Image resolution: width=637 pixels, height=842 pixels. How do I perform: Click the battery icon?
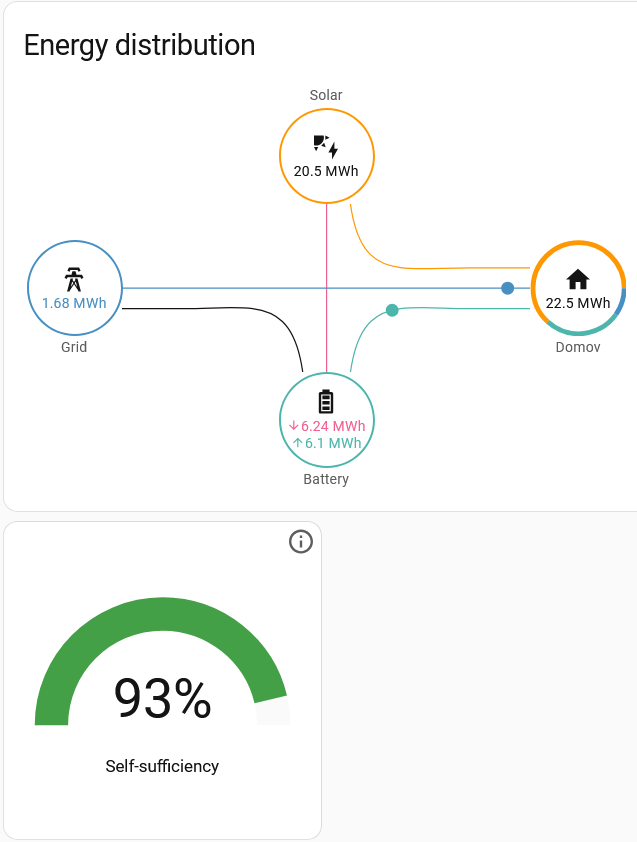[326, 402]
